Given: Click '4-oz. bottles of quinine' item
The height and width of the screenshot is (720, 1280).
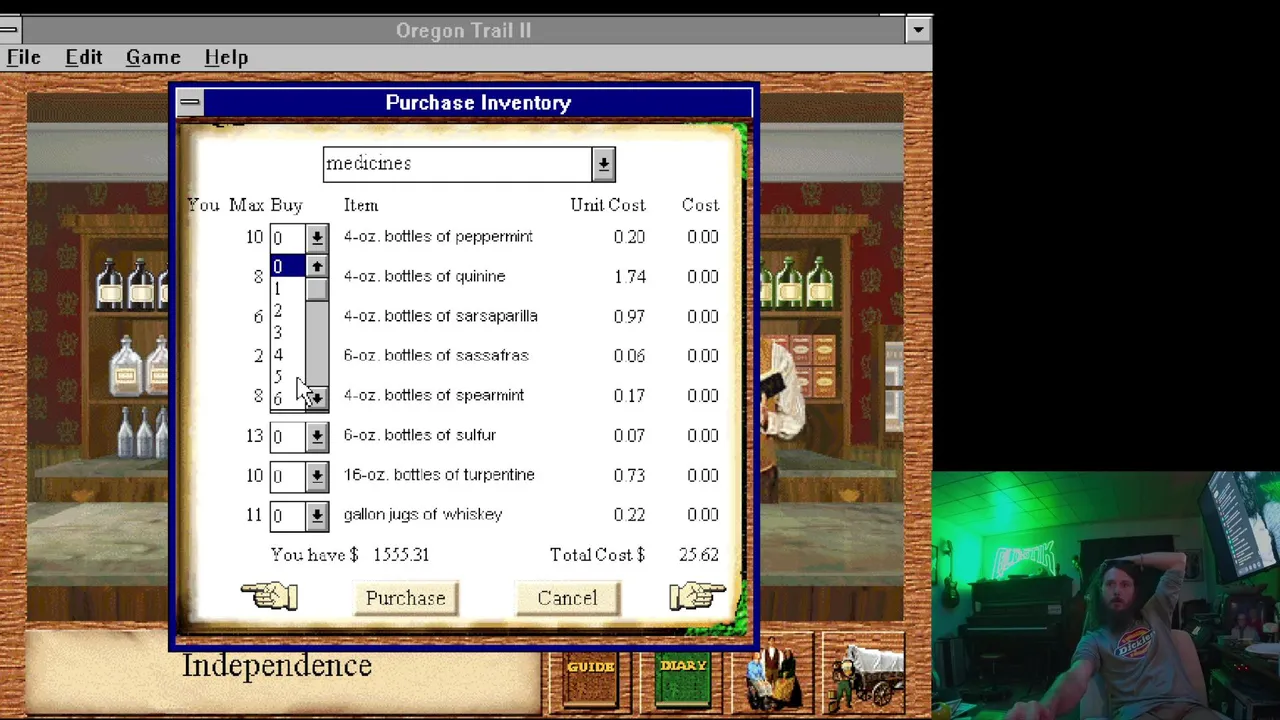Looking at the screenshot, I should coord(424,276).
